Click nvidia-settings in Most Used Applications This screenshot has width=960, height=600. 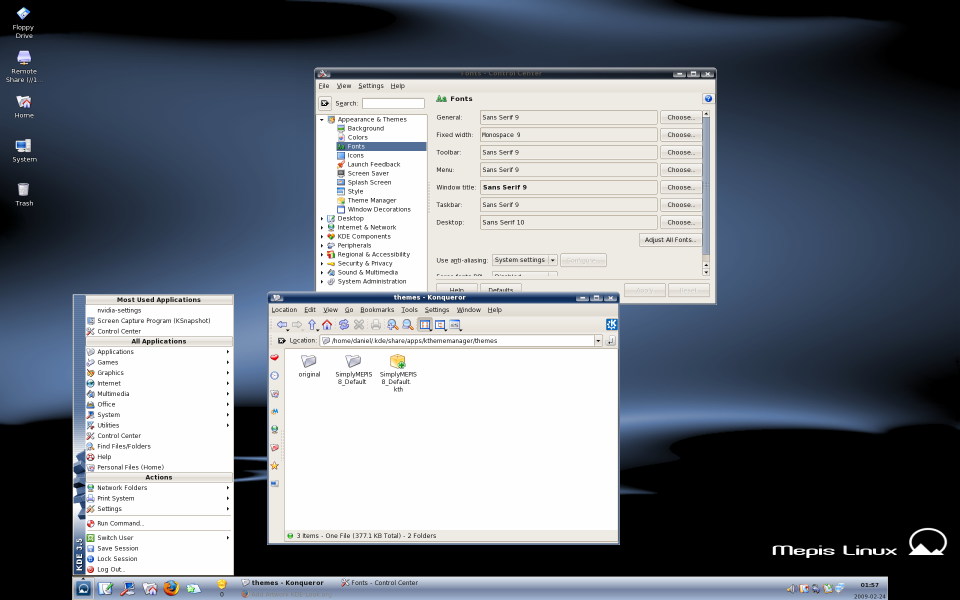click(119, 310)
